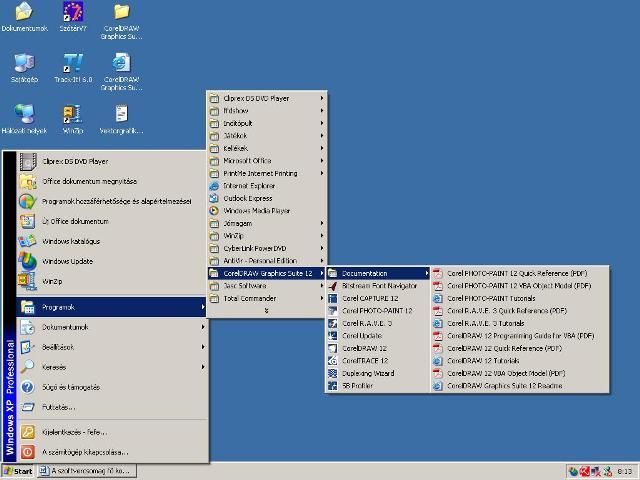Click the Start button on the taskbar
640x480 pixels.
18,471
